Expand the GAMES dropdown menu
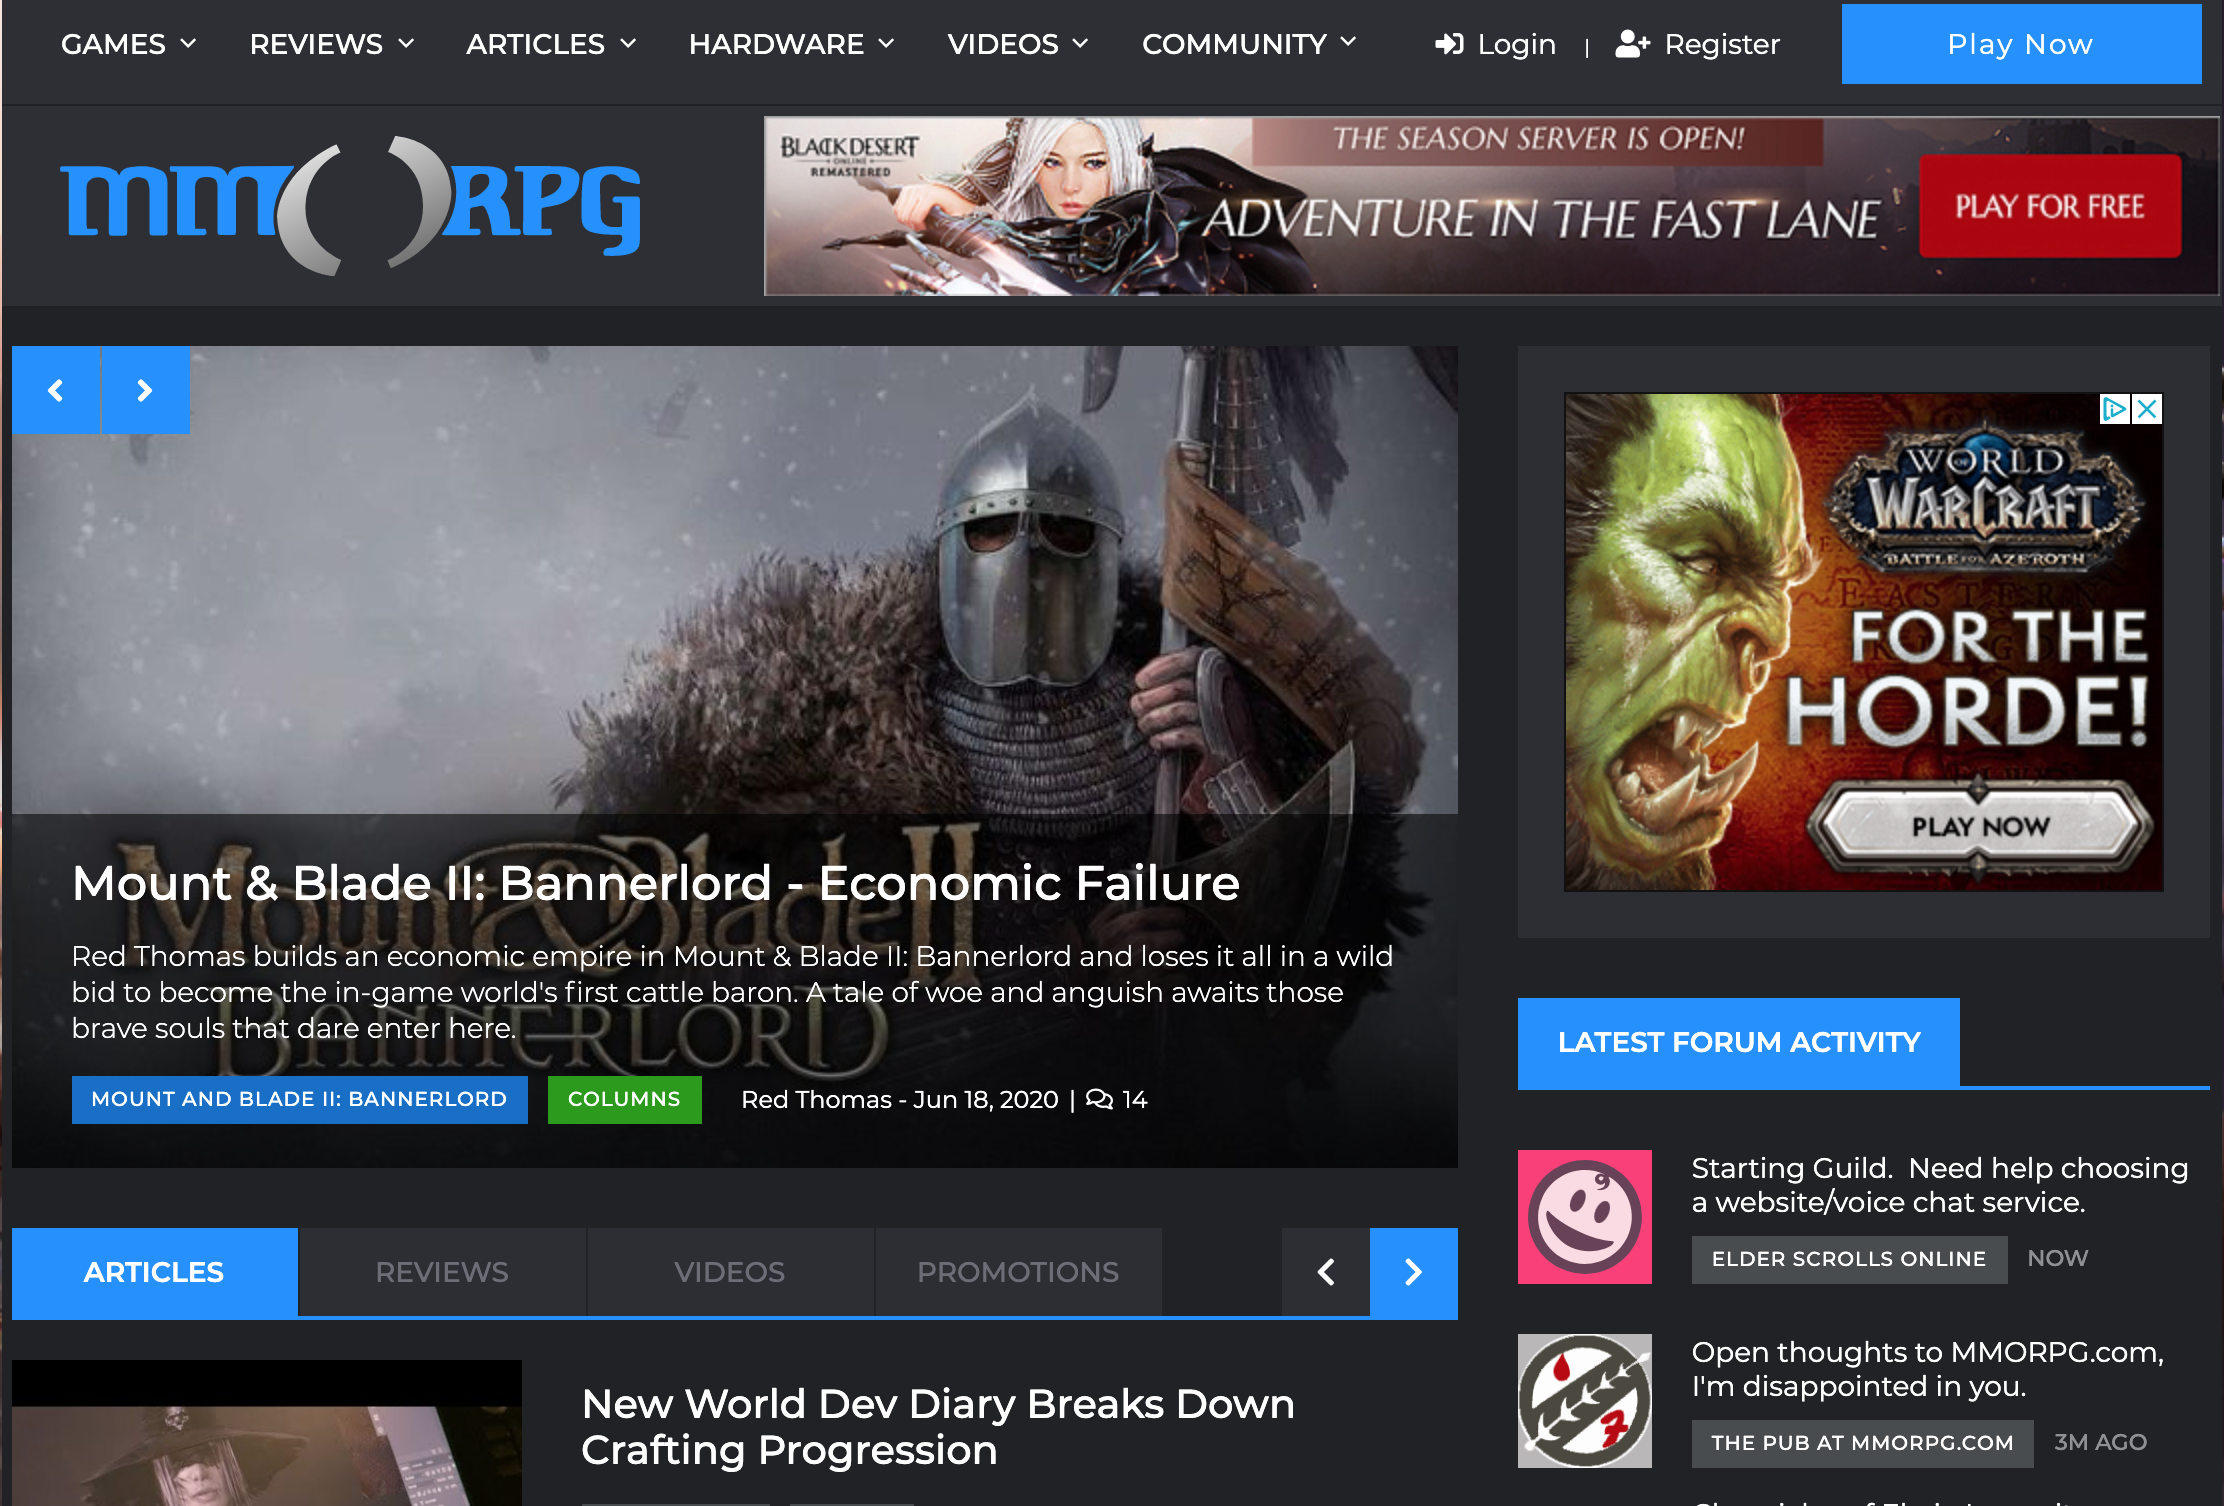The image size is (2224, 1506). 128,44
